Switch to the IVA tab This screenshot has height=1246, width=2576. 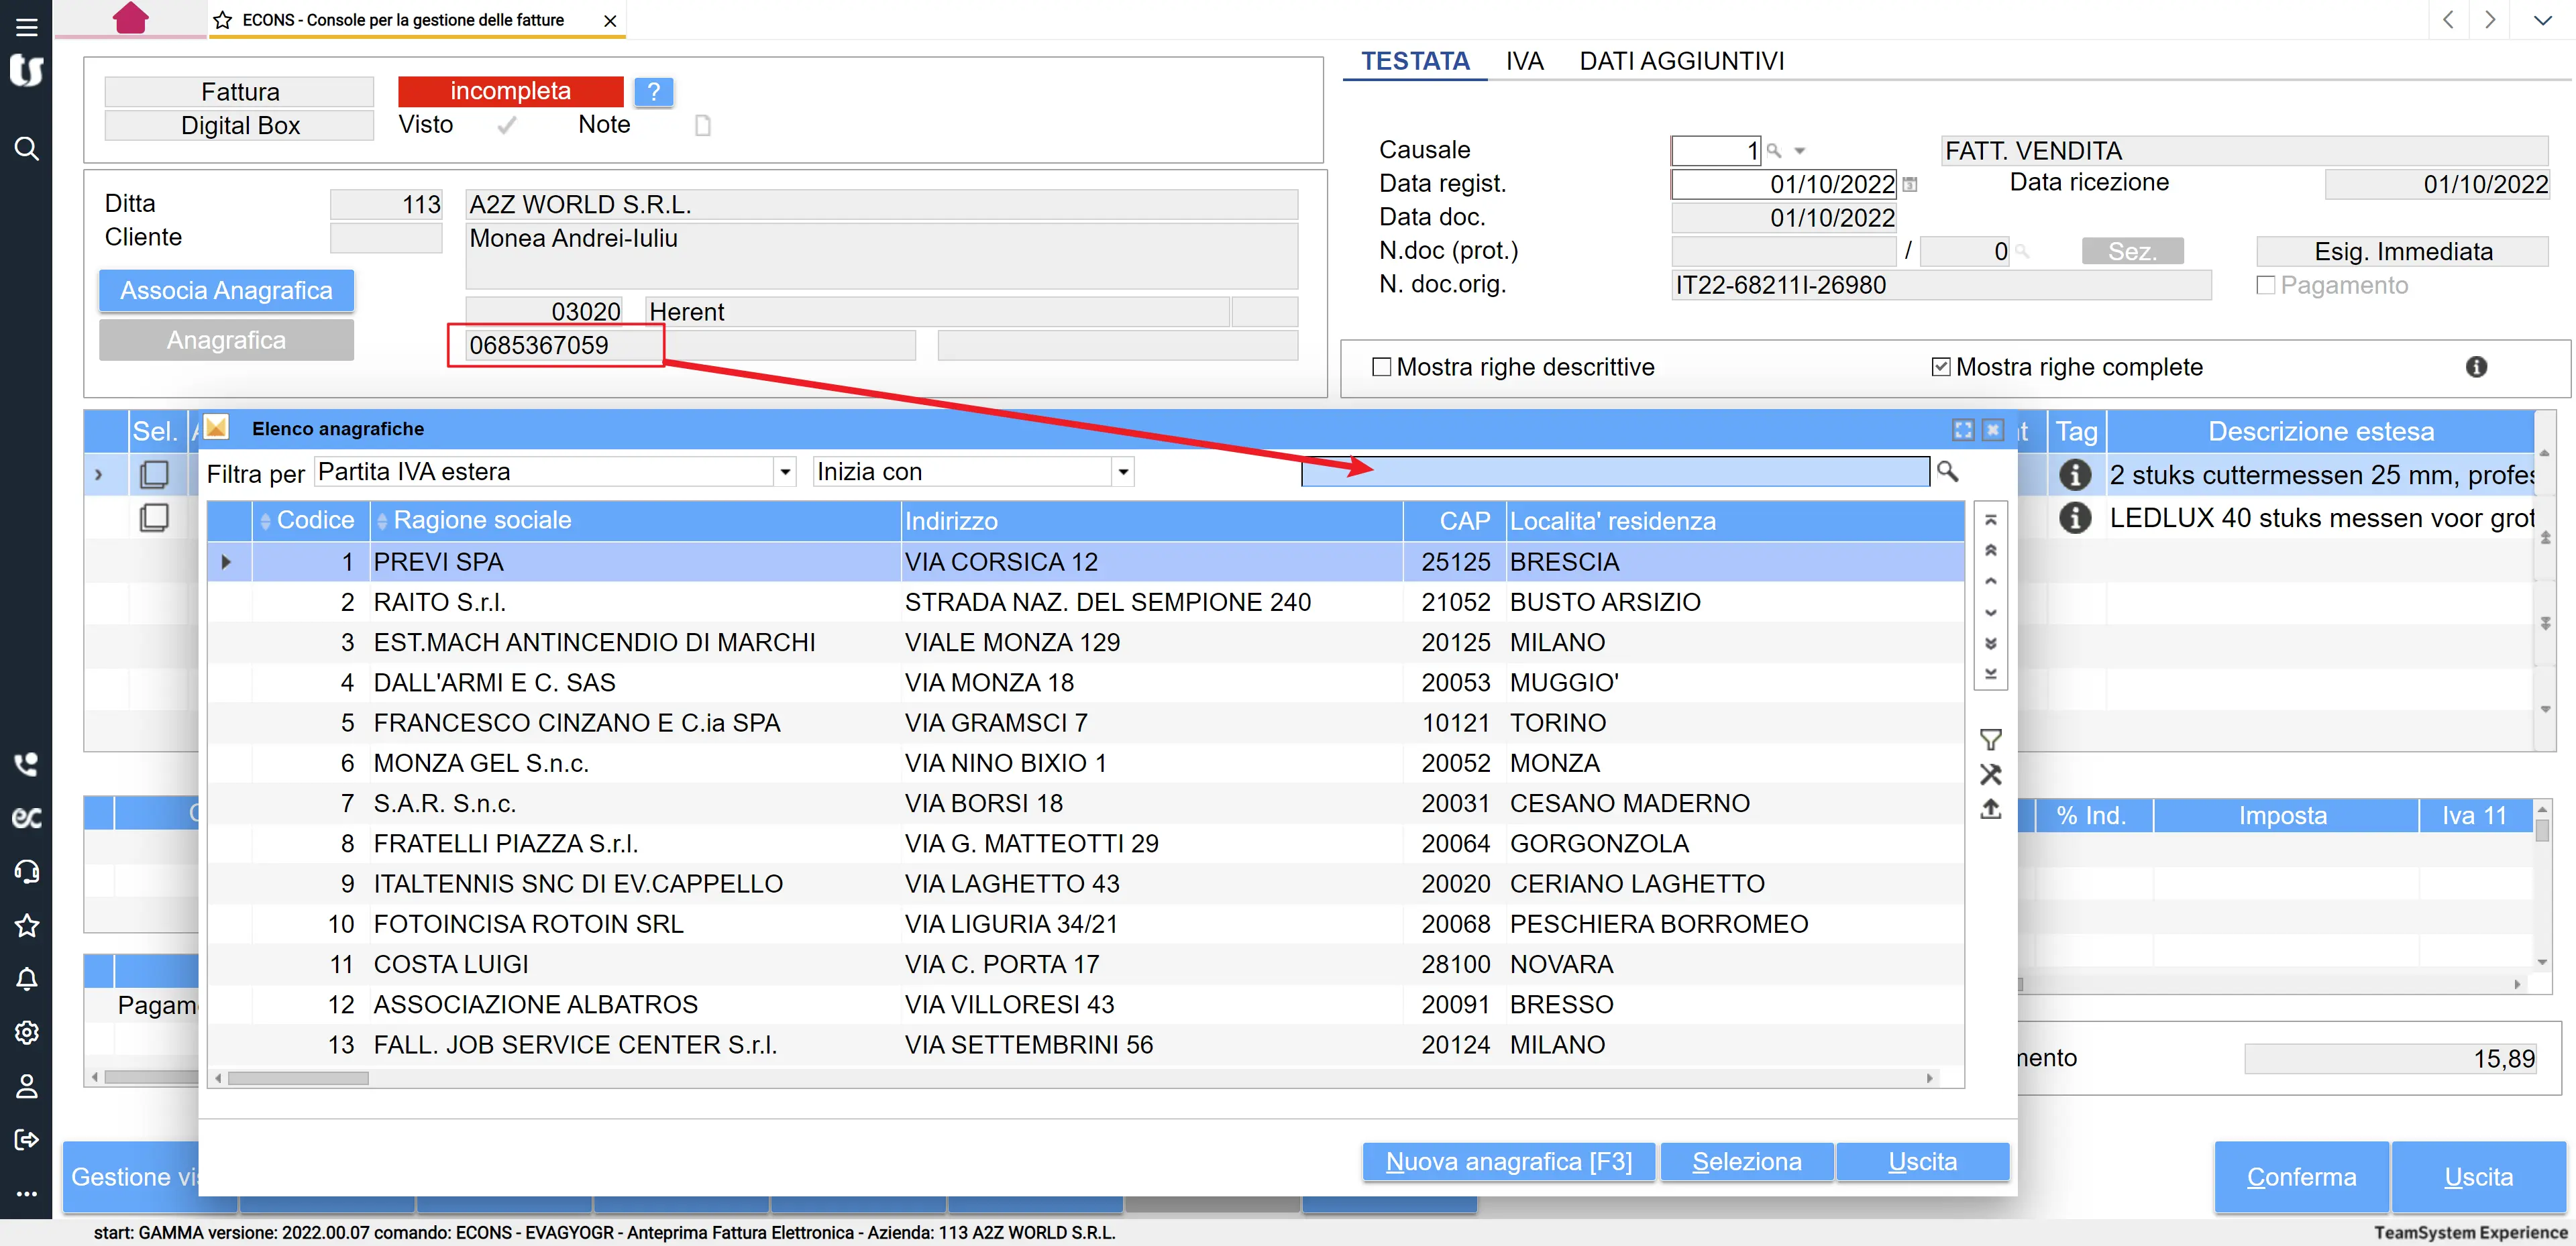tap(1523, 61)
